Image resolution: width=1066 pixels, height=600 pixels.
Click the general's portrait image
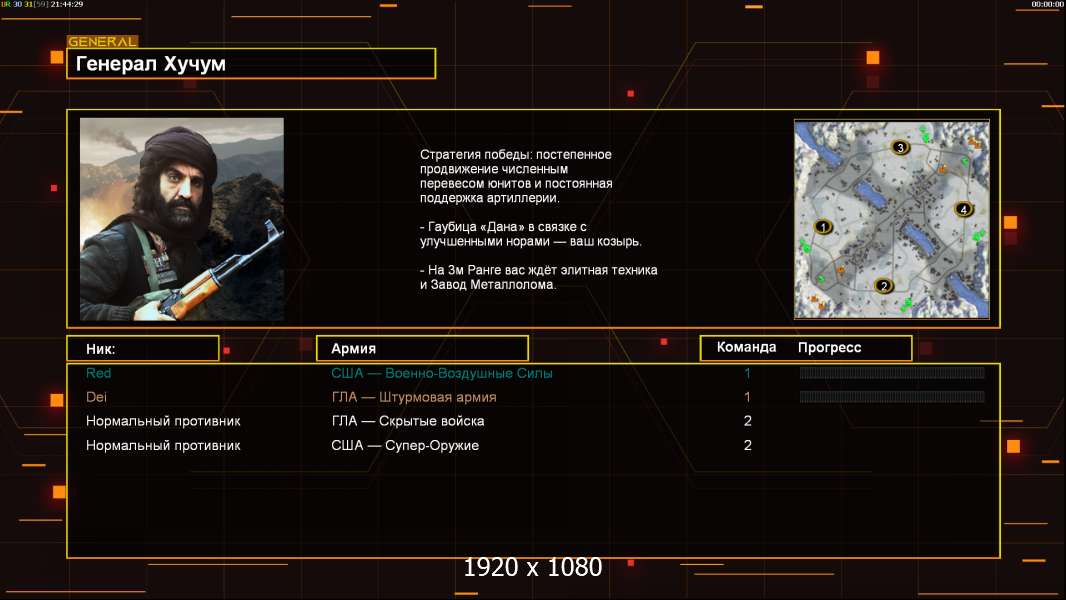(x=182, y=219)
